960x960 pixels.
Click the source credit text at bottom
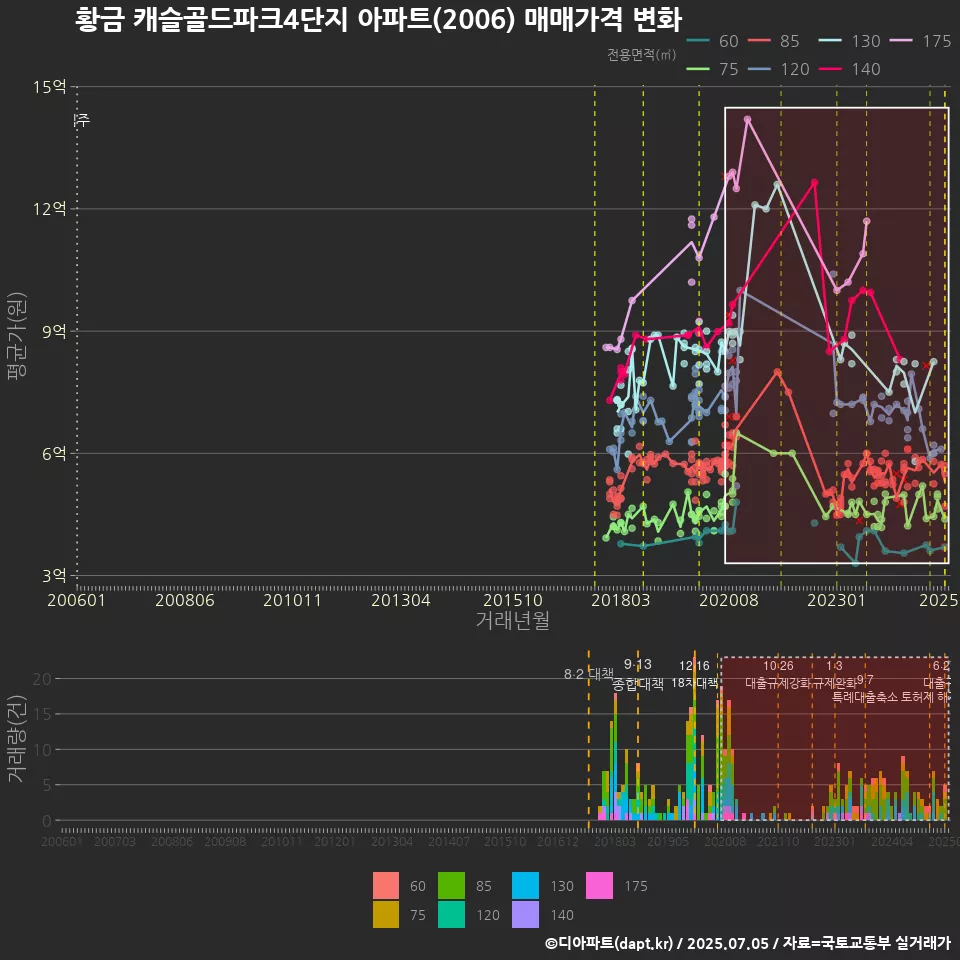point(748,943)
